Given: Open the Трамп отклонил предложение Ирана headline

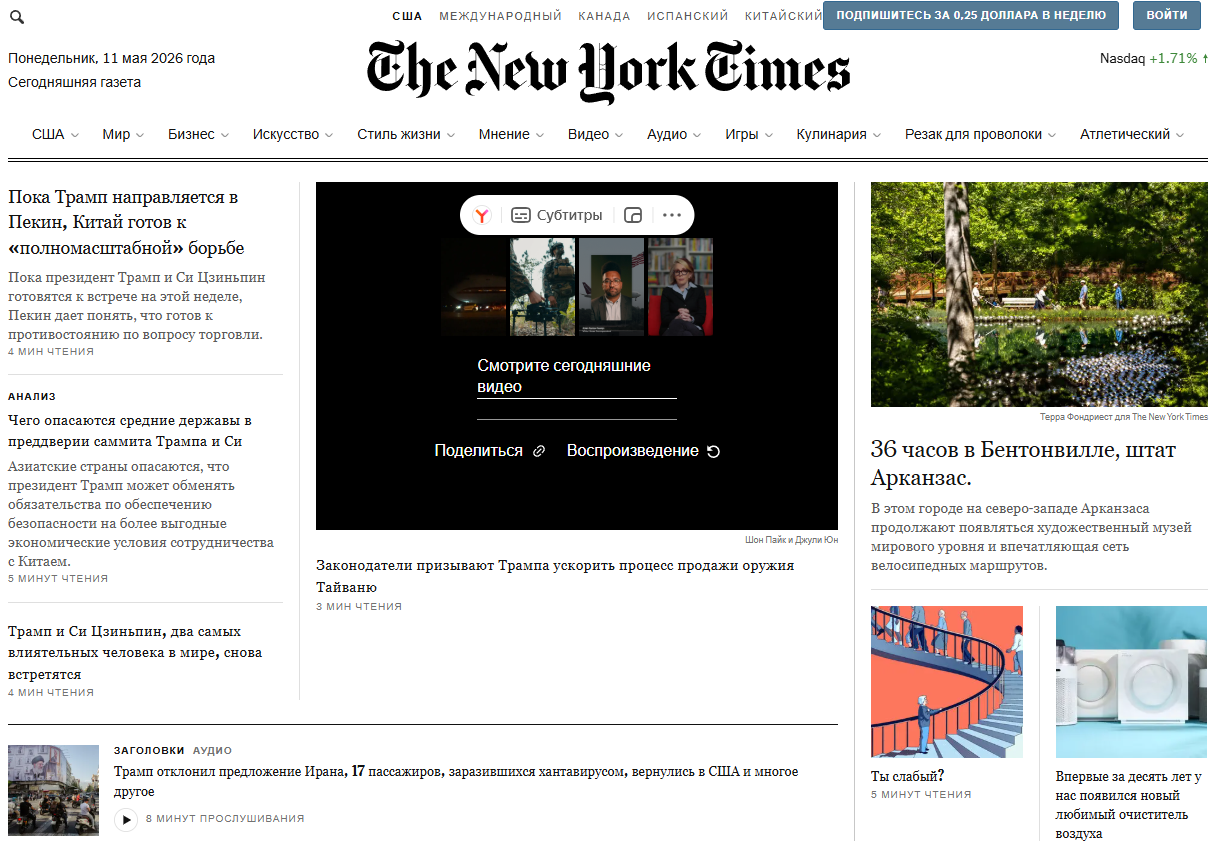Looking at the screenshot, I should pos(456,782).
